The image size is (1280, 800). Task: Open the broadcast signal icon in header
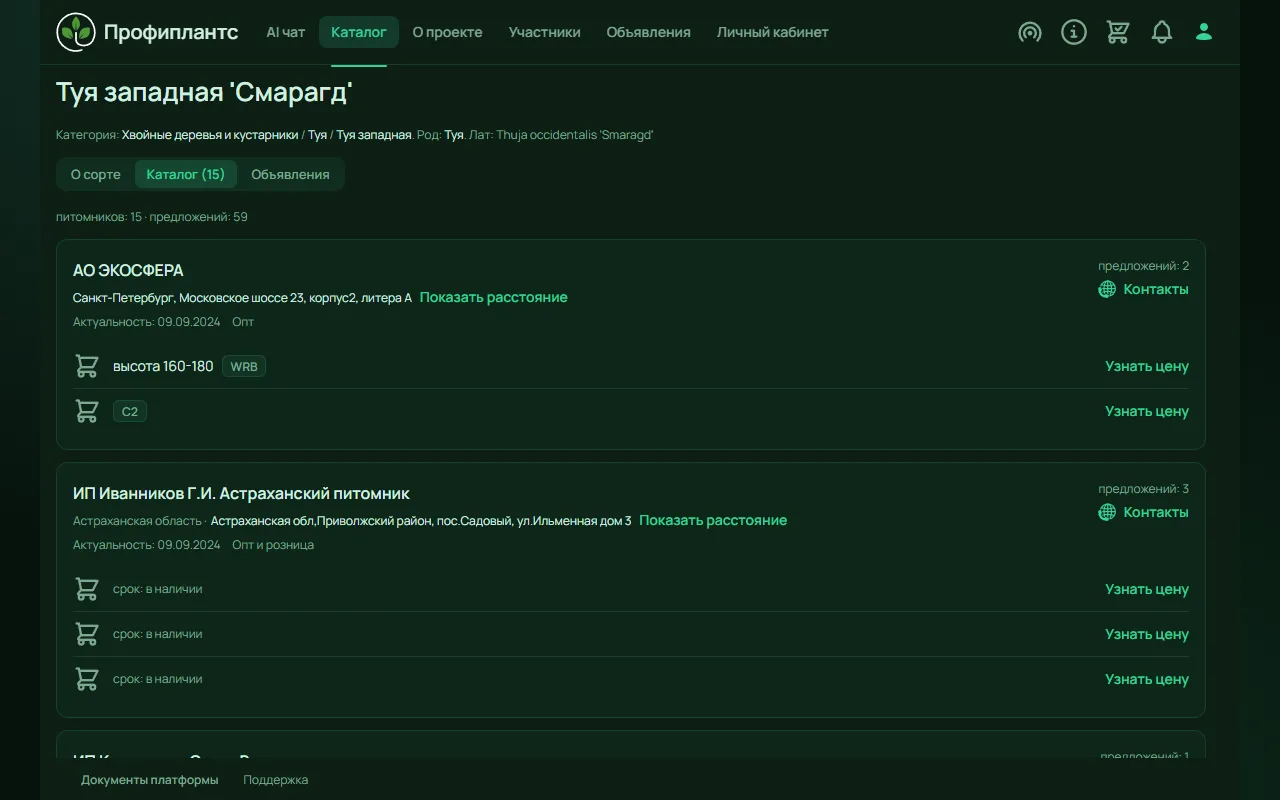(1030, 32)
